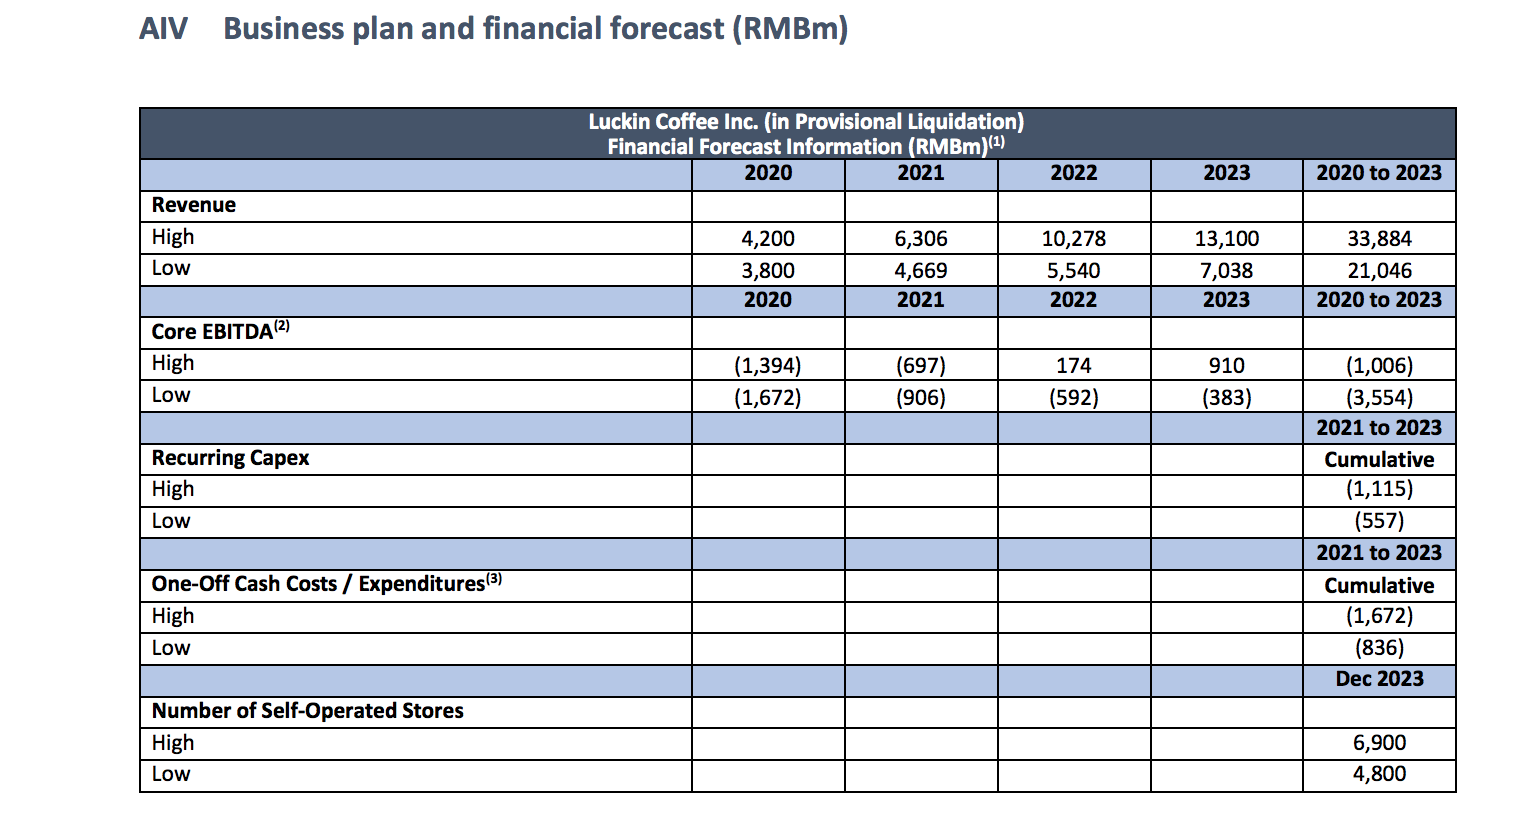1524x816 pixels.
Task: Select the 2022 Low revenue value "5,540"
Action: coord(1074,271)
